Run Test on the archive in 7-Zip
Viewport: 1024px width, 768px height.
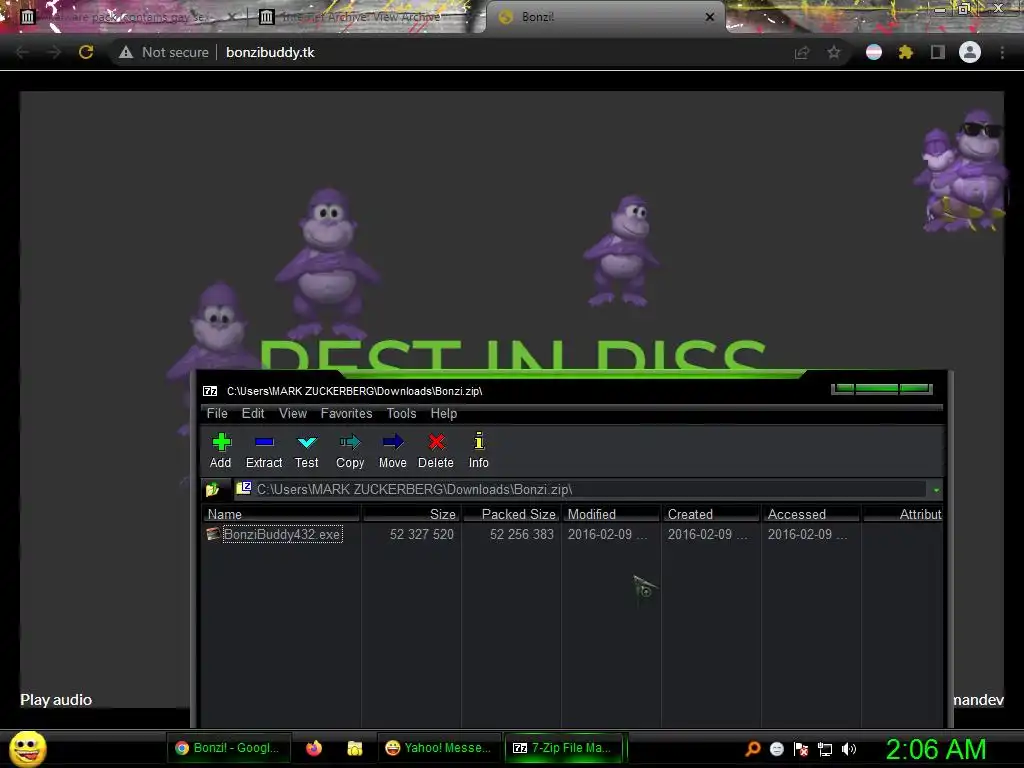tap(306, 450)
